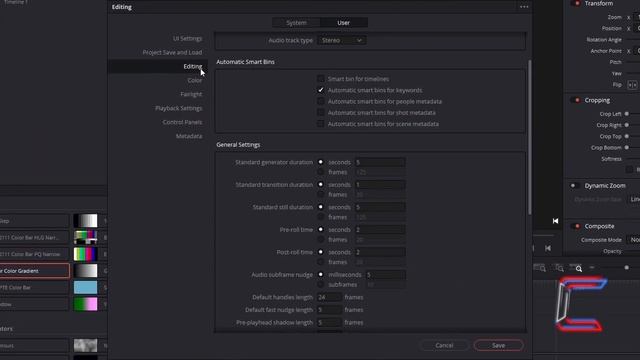Enable Automatic smart bins for scene metadata
This screenshot has width=640, height=360.
[320, 123]
